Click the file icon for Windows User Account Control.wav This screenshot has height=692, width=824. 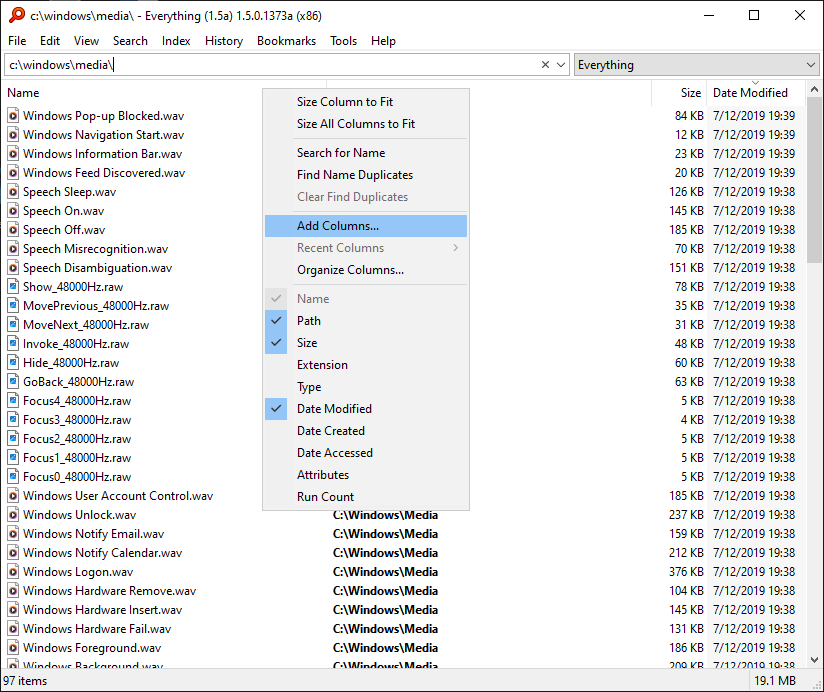[13, 495]
